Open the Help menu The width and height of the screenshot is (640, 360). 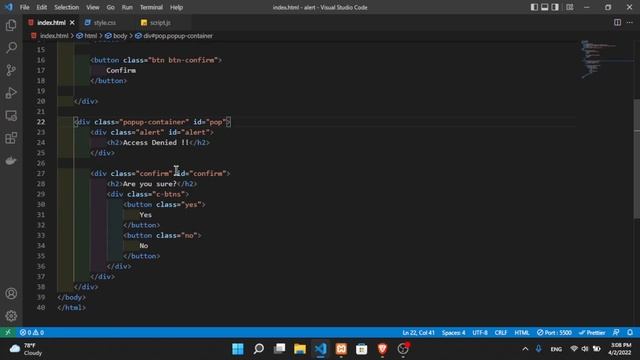point(176,7)
